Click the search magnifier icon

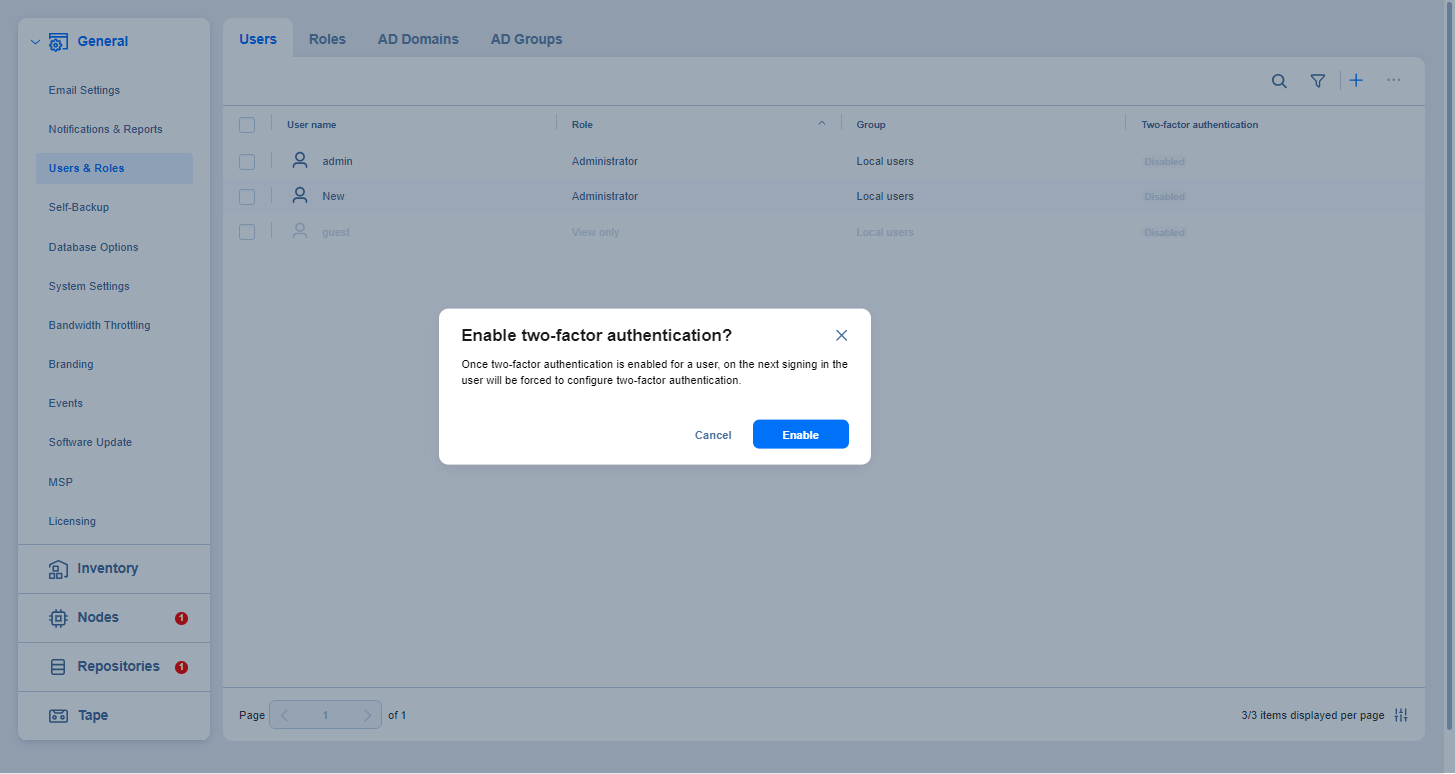(1279, 81)
